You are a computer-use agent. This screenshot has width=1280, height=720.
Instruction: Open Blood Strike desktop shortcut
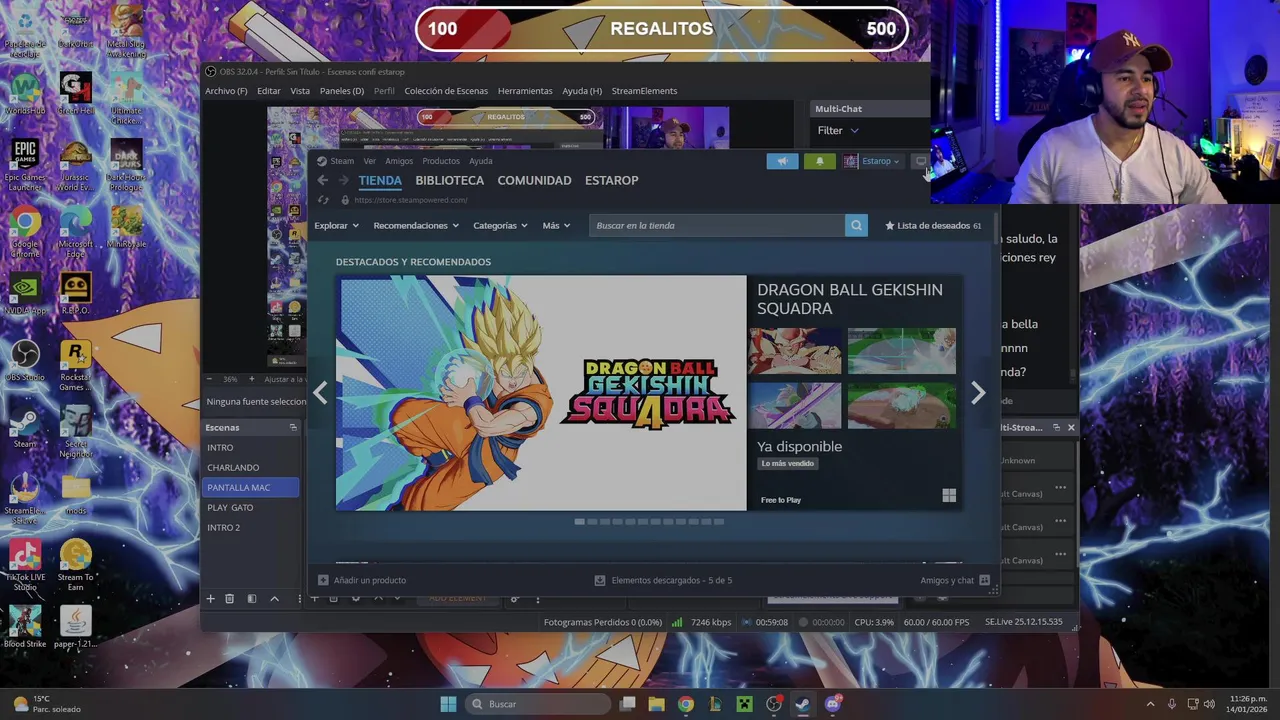coord(25,627)
